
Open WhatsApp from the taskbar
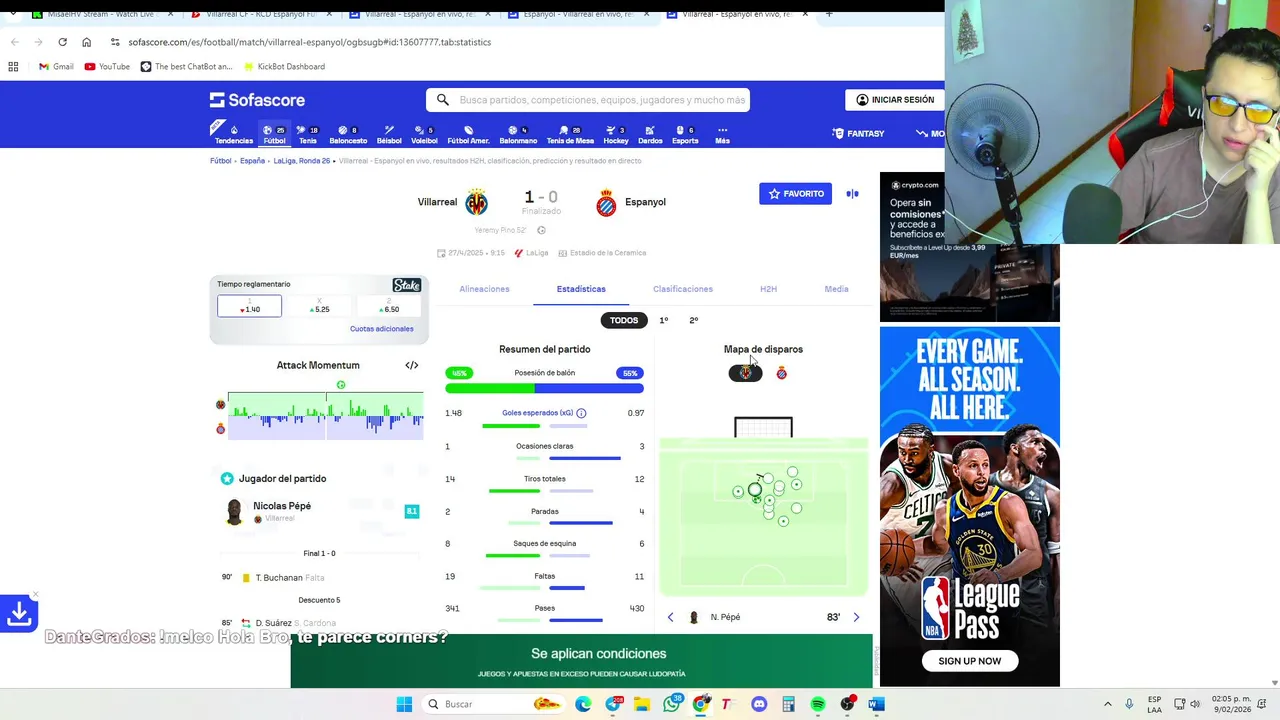[x=671, y=704]
